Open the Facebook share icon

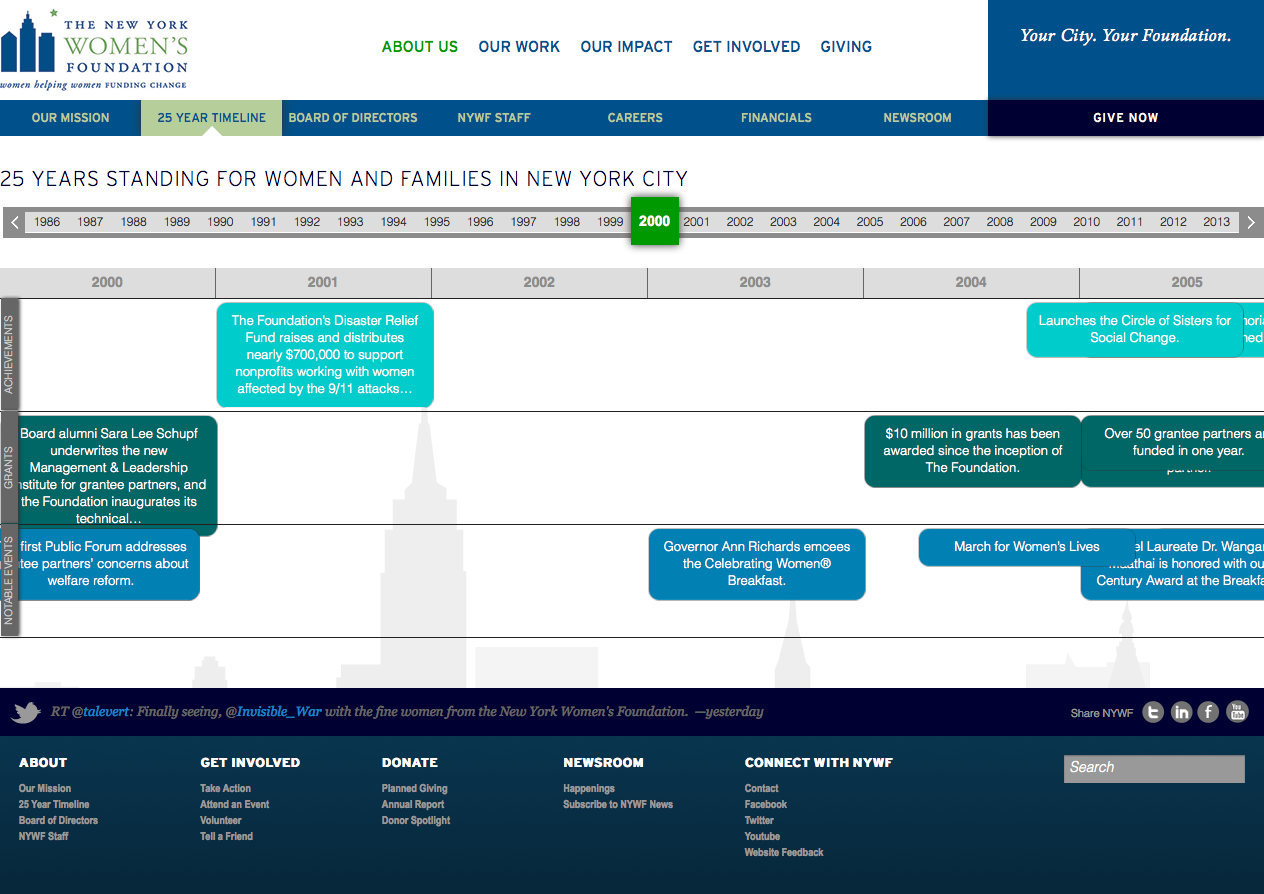point(1209,712)
